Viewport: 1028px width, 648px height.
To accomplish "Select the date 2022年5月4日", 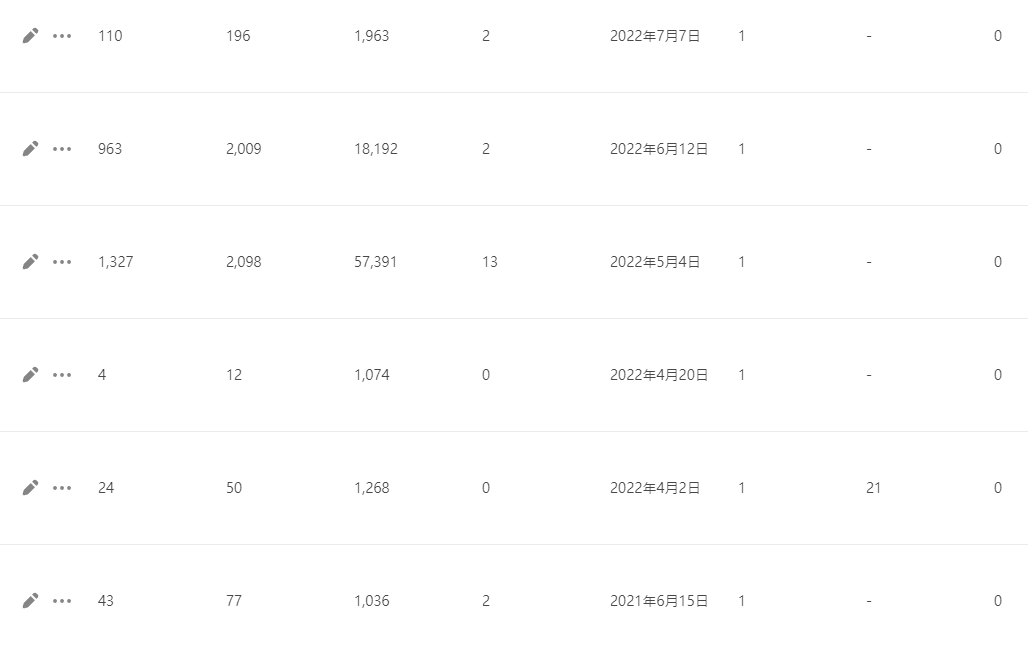I will 655,262.
